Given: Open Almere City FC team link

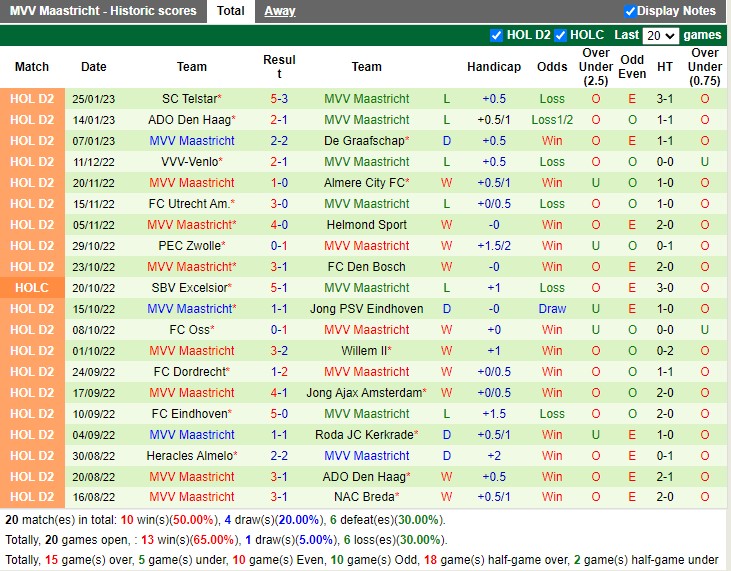Looking at the screenshot, I should click(366, 183).
